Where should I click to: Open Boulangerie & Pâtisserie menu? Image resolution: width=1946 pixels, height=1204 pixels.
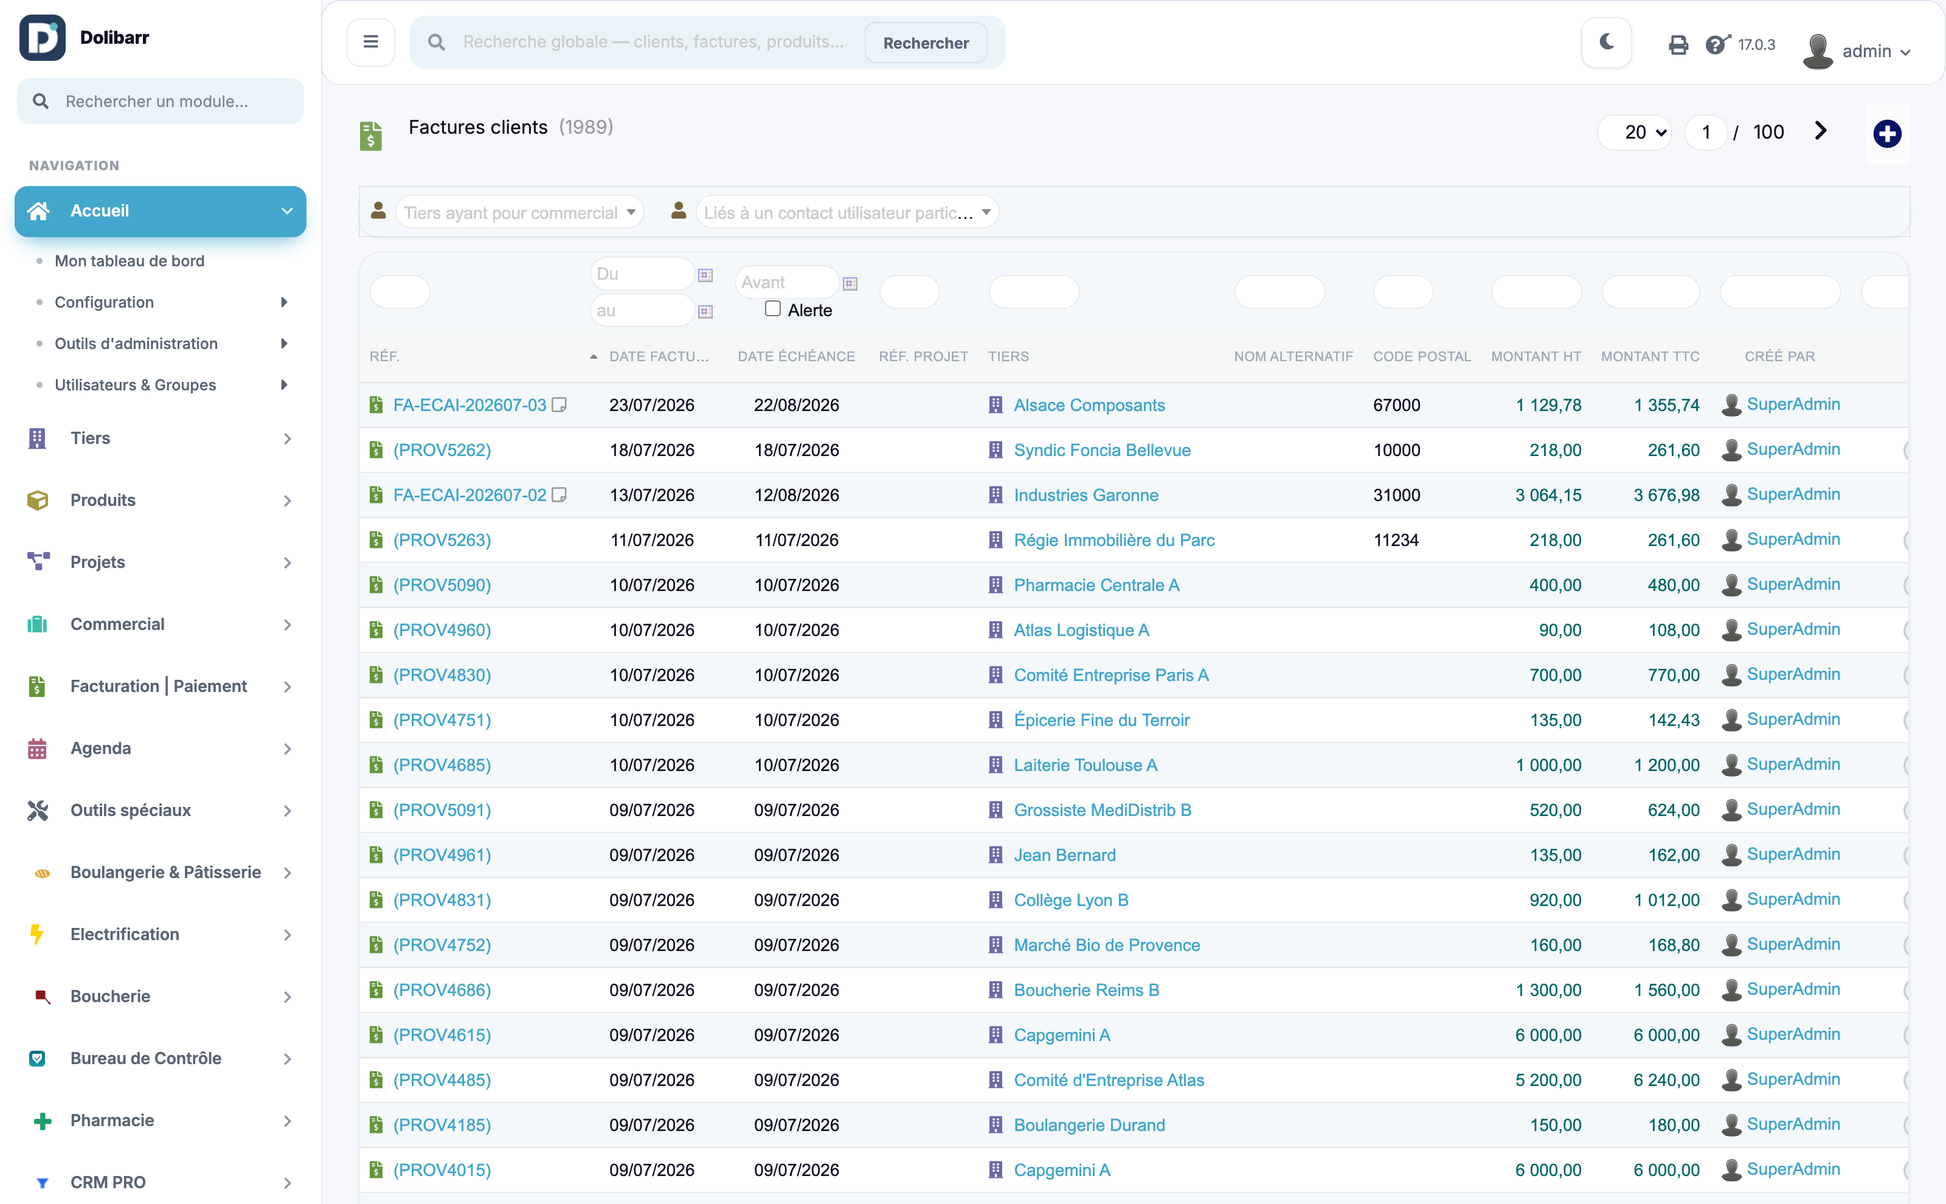pyautogui.click(x=160, y=872)
